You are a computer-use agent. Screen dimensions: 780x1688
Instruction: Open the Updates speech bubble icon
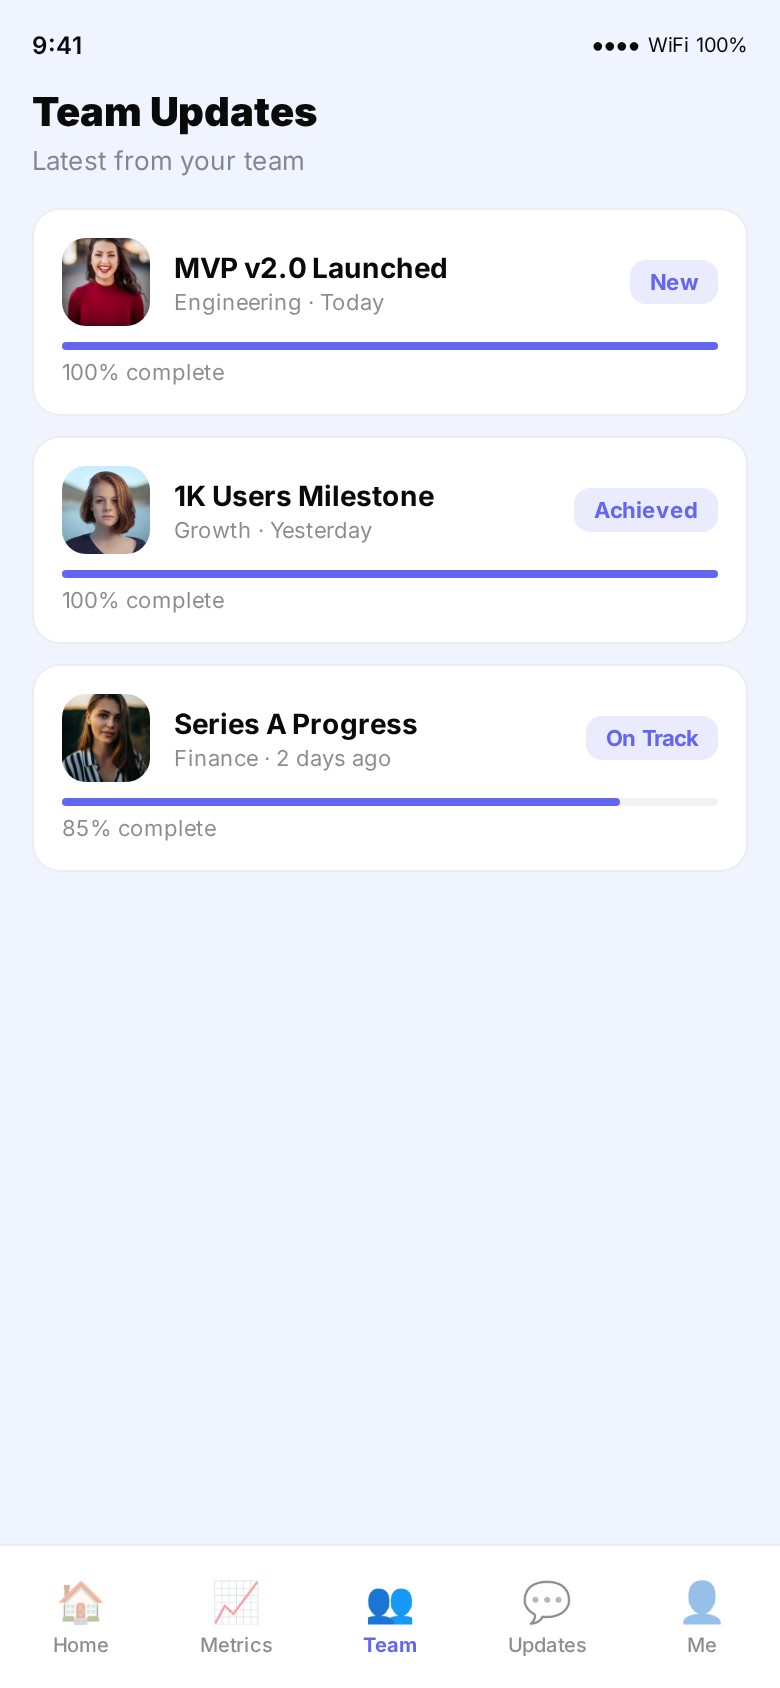[x=547, y=1602]
